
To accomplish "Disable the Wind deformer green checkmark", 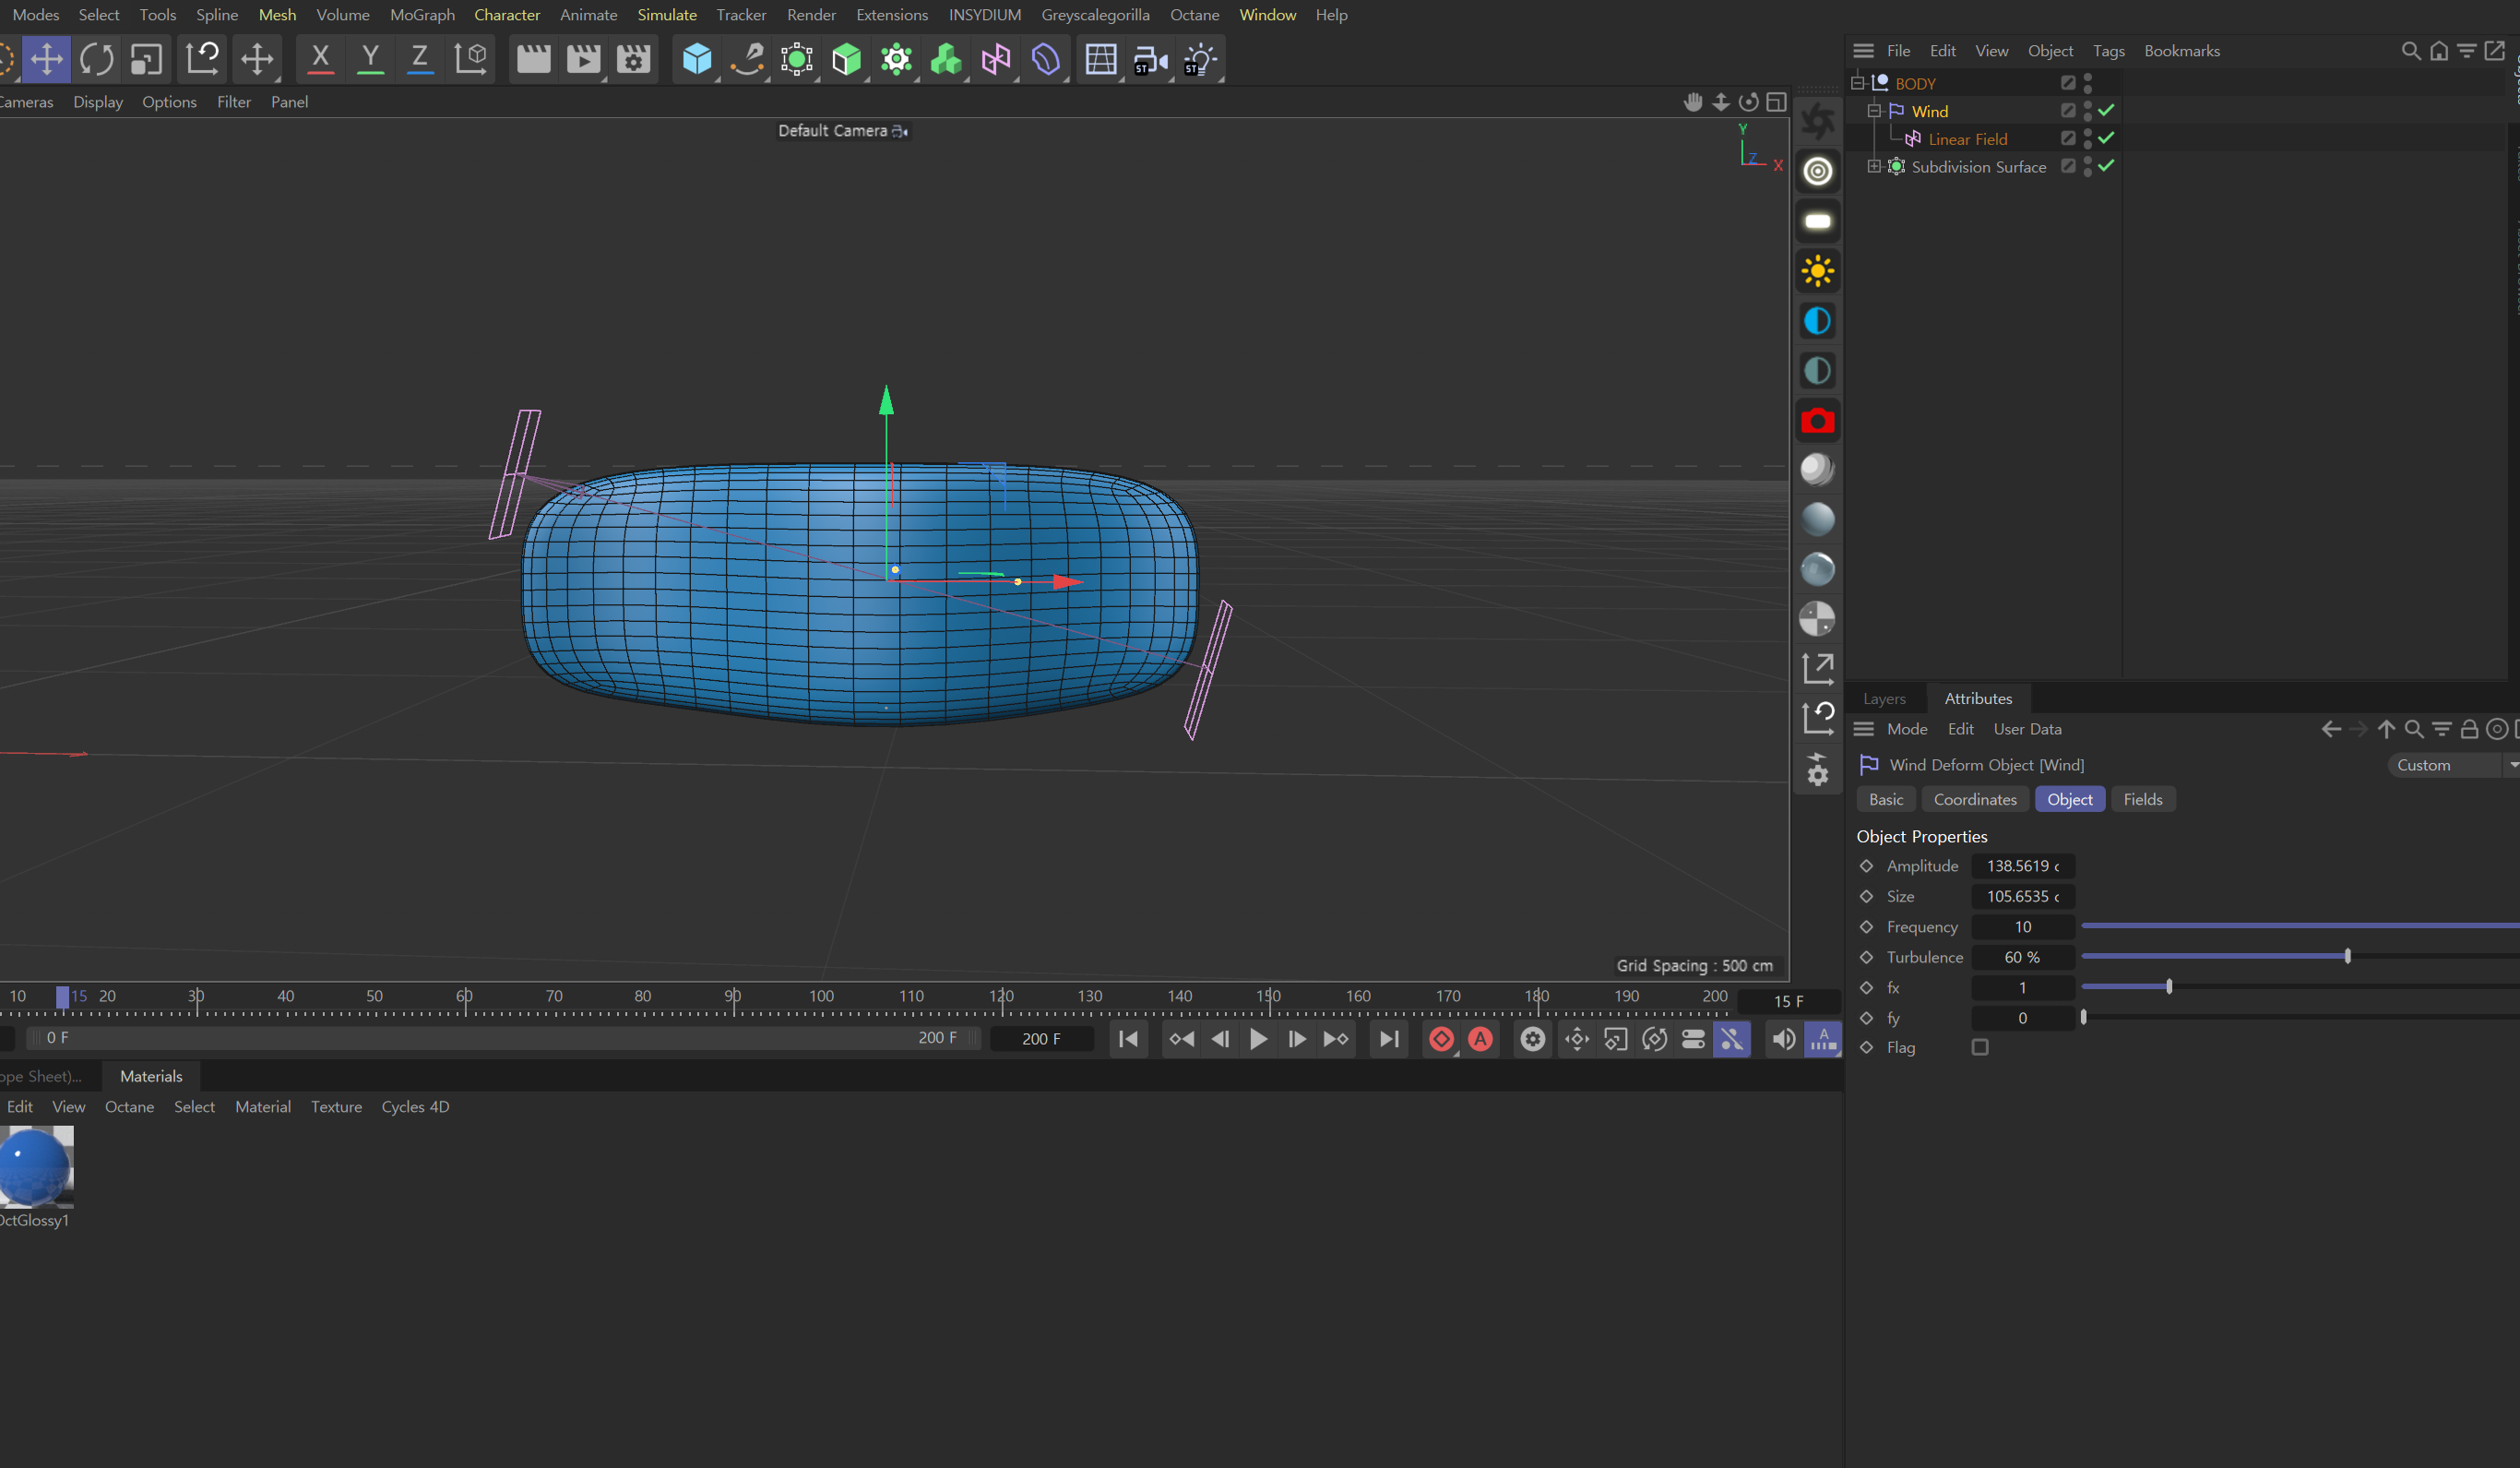I will [x=2106, y=111].
